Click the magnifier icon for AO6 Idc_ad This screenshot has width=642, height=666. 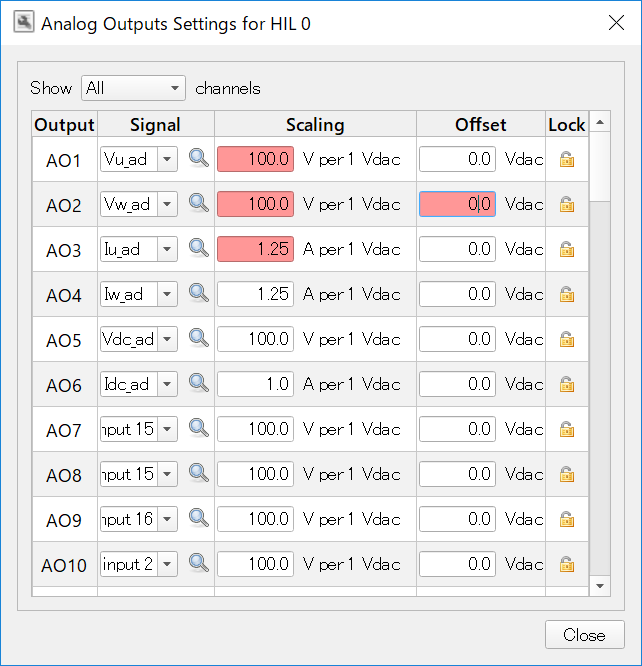click(x=199, y=383)
